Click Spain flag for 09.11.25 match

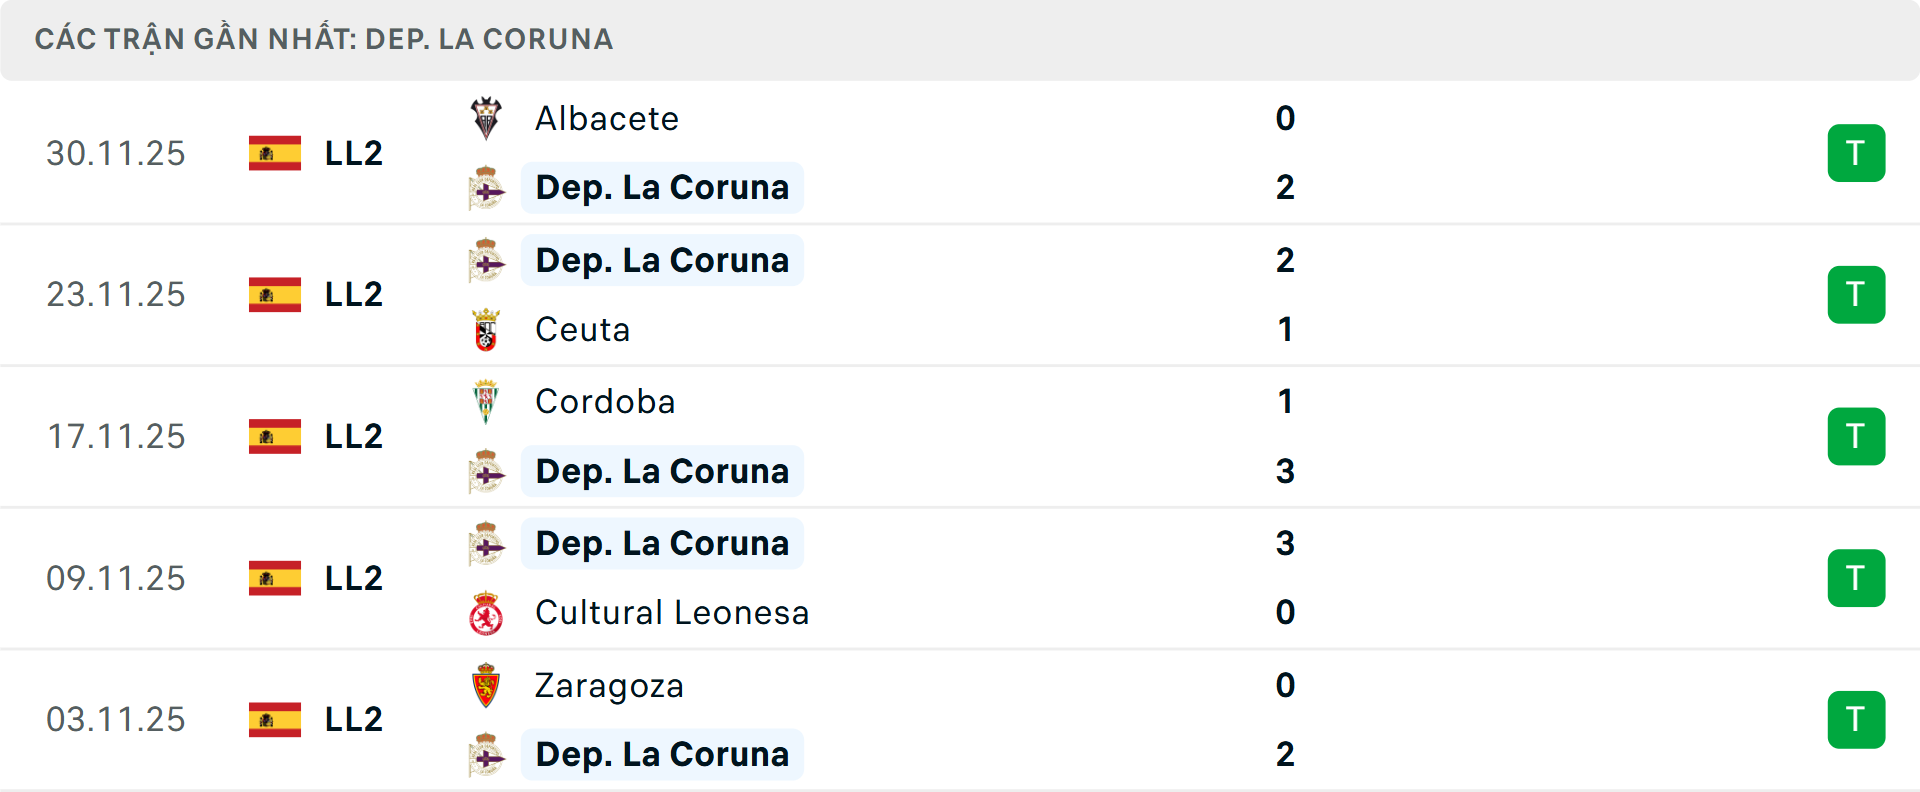(275, 578)
